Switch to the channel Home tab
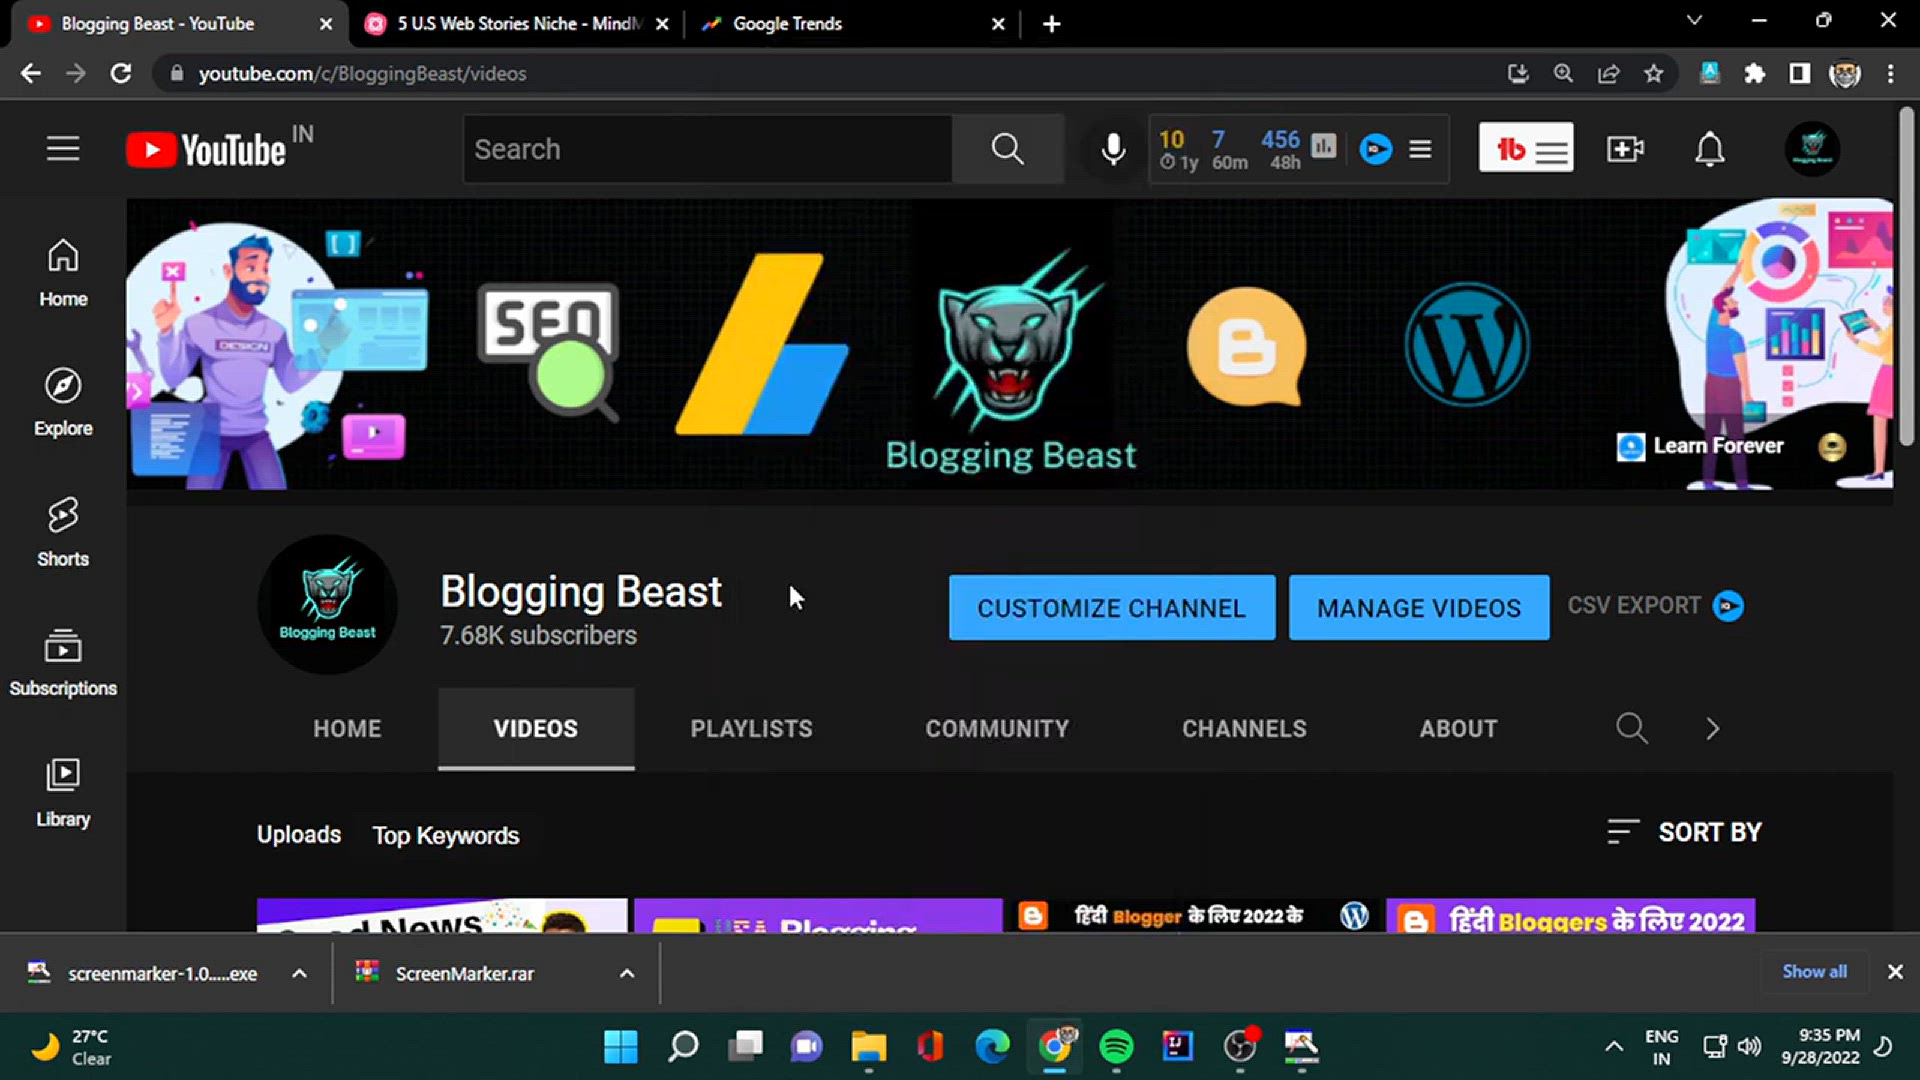The width and height of the screenshot is (1920, 1080). click(347, 728)
